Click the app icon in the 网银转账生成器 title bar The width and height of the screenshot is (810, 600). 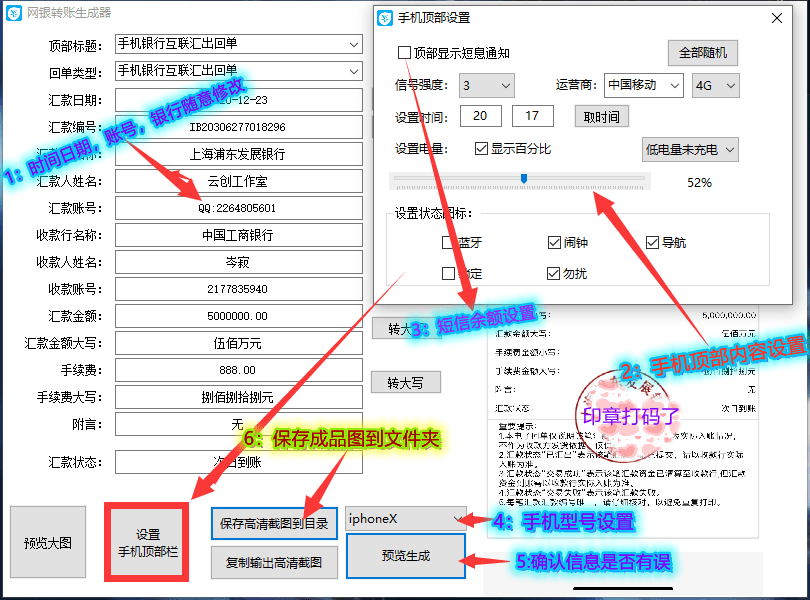click(13, 13)
